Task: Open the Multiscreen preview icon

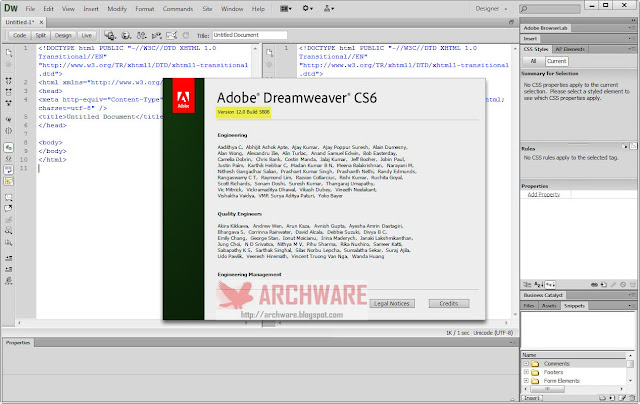Action: click(x=110, y=36)
